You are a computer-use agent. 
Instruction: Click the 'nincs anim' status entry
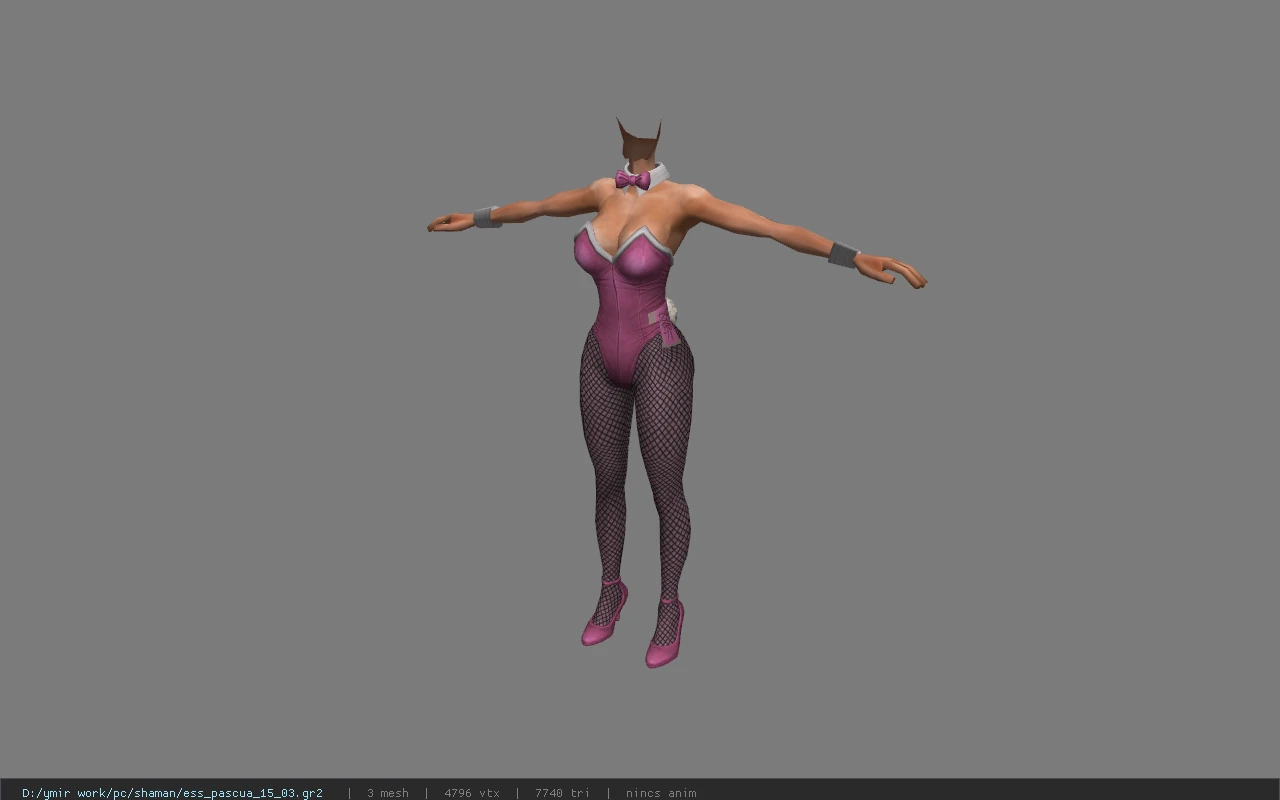pyautogui.click(x=661, y=793)
